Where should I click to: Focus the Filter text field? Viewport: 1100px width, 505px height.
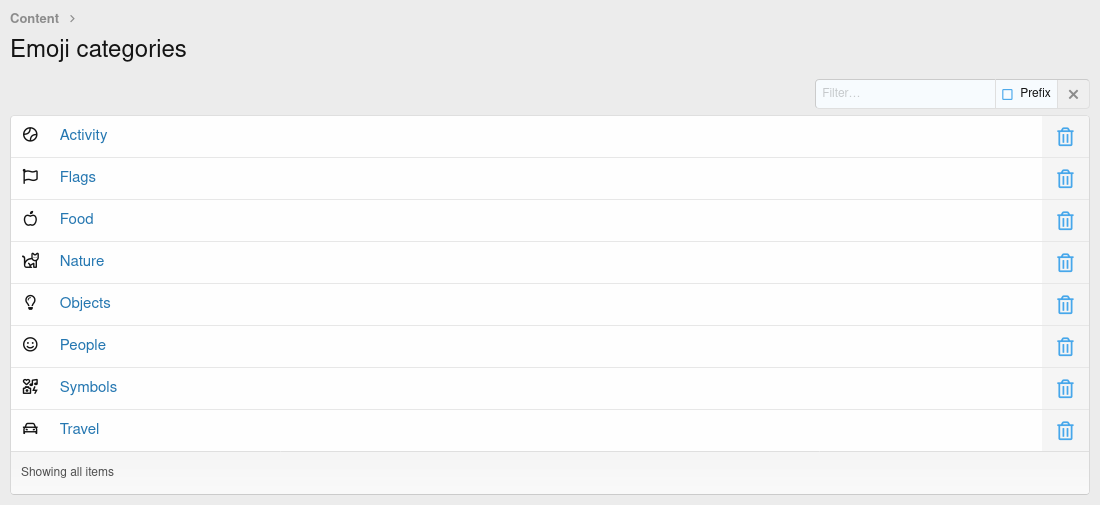[905, 94]
